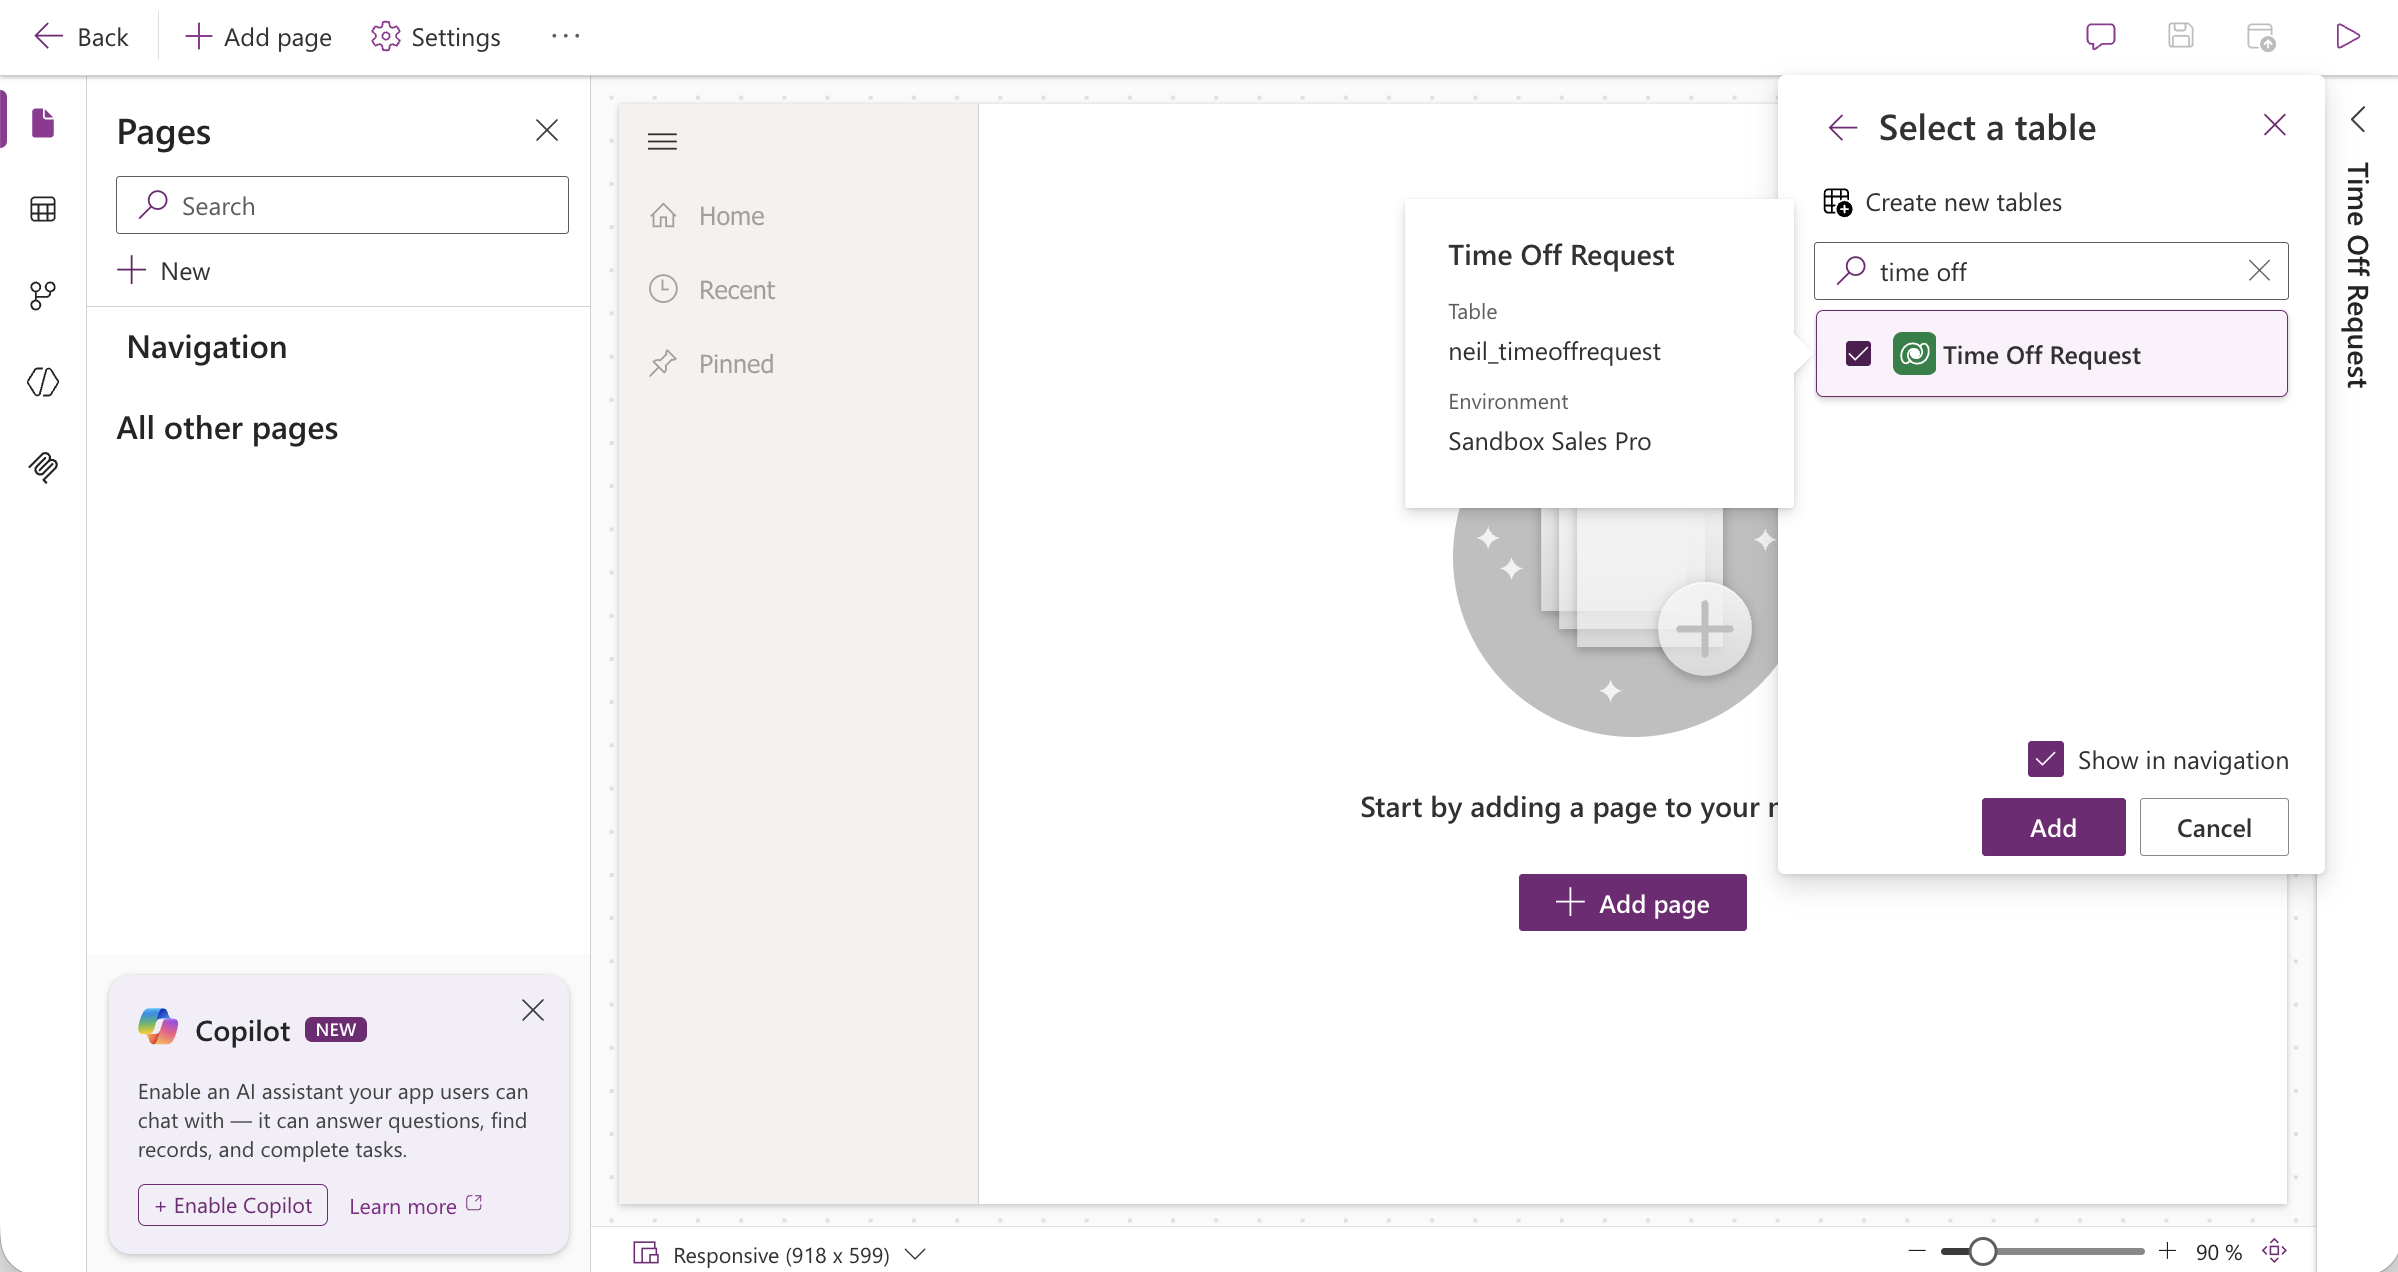This screenshot has width=2398, height=1272.
Task: Select Recent in the preview navigation
Action: tap(711, 290)
